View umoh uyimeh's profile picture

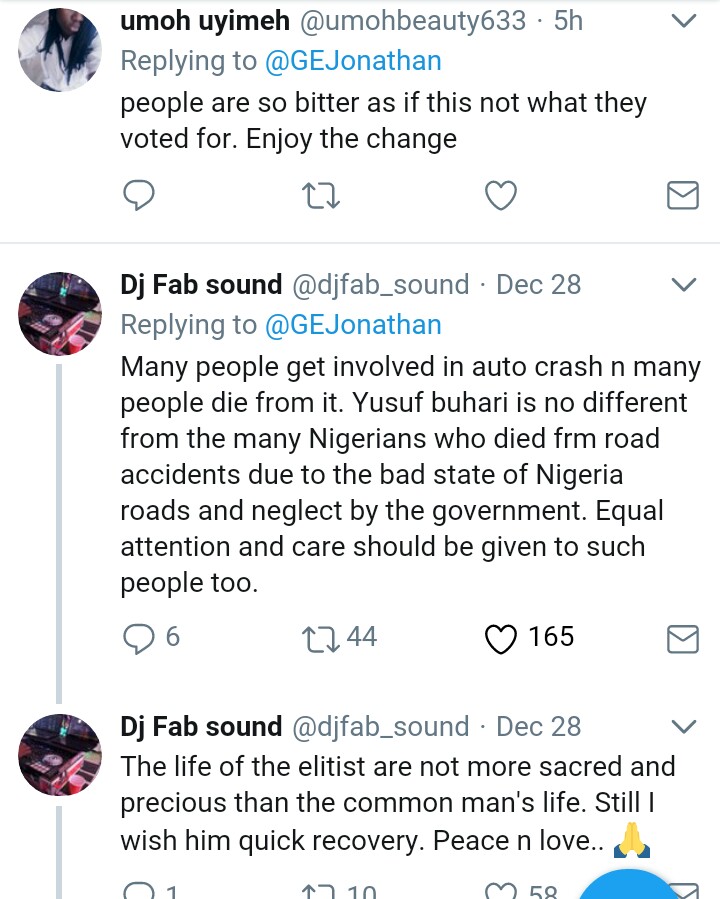[x=61, y=48]
